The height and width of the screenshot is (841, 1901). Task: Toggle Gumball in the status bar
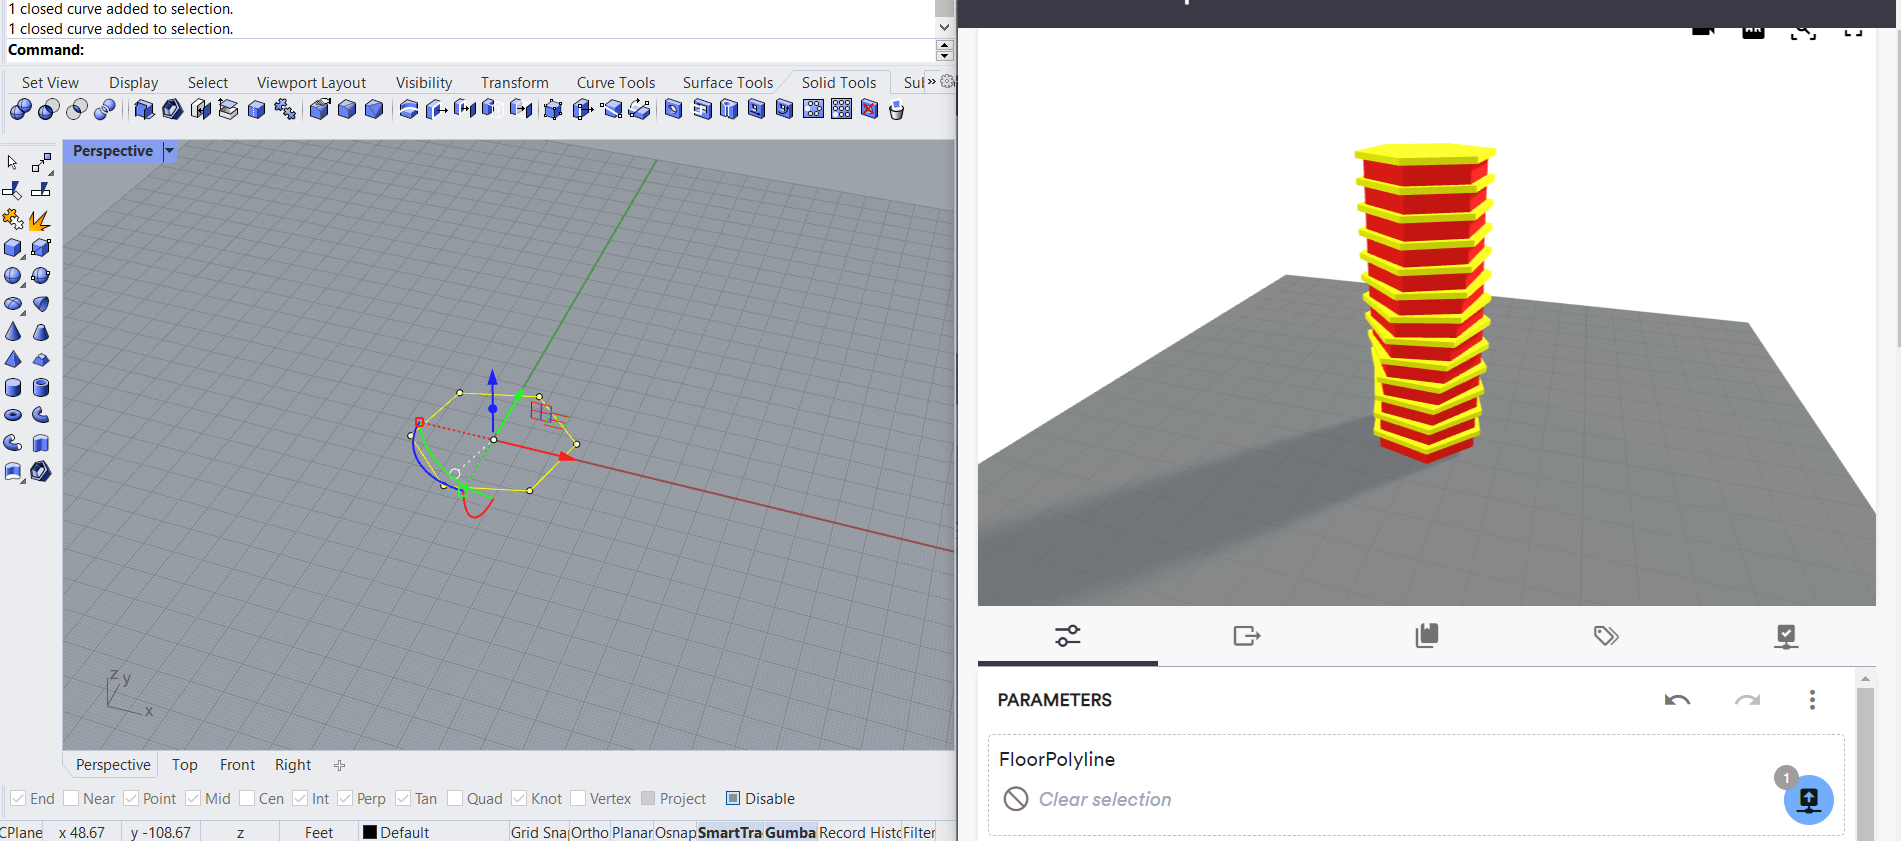pos(790,832)
